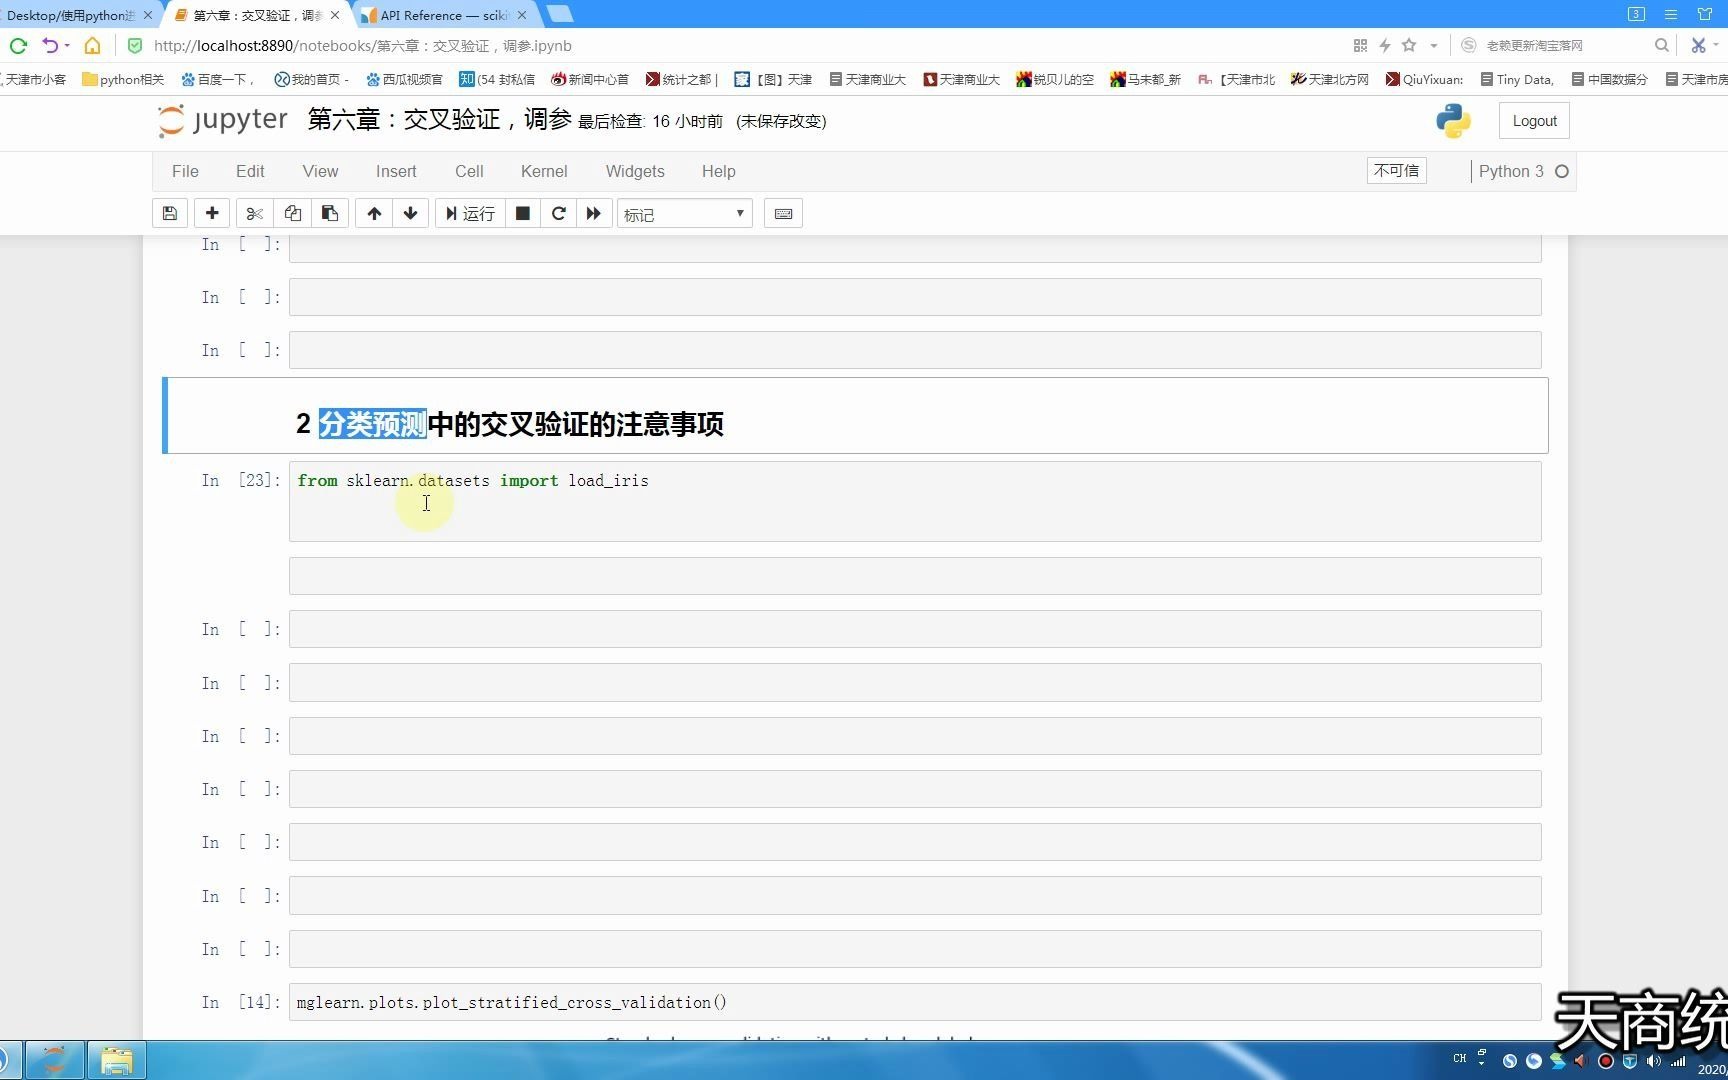Click the browser search magnifier icon

[1661, 45]
